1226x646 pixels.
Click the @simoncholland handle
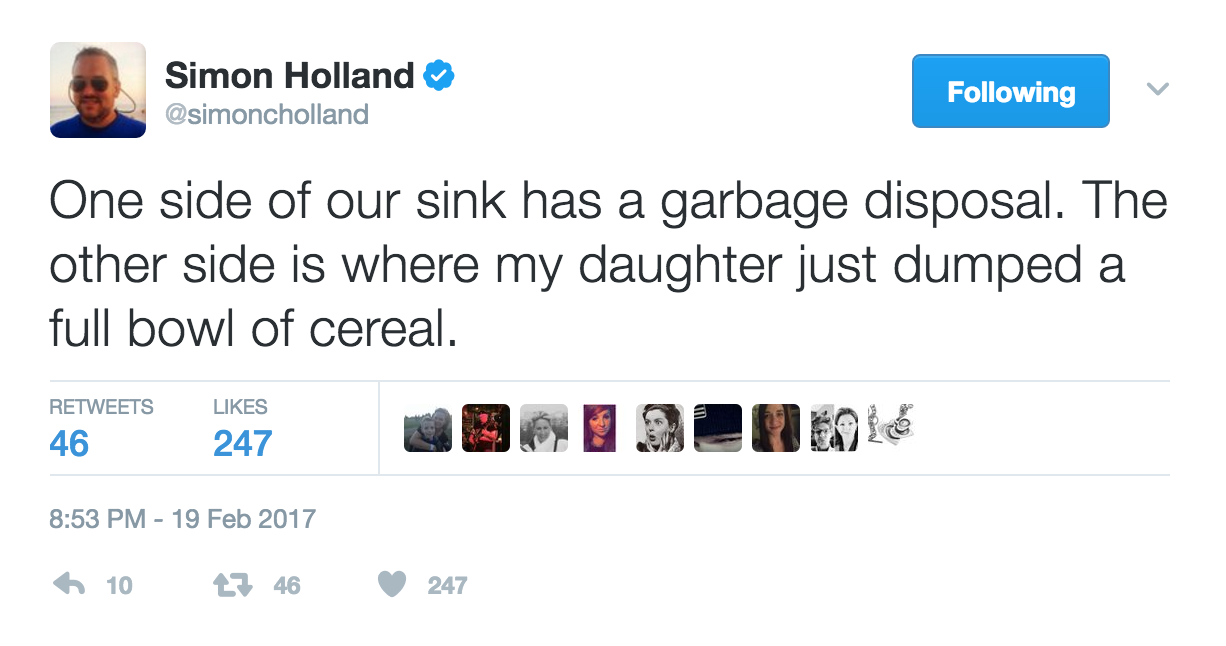(x=266, y=115)
